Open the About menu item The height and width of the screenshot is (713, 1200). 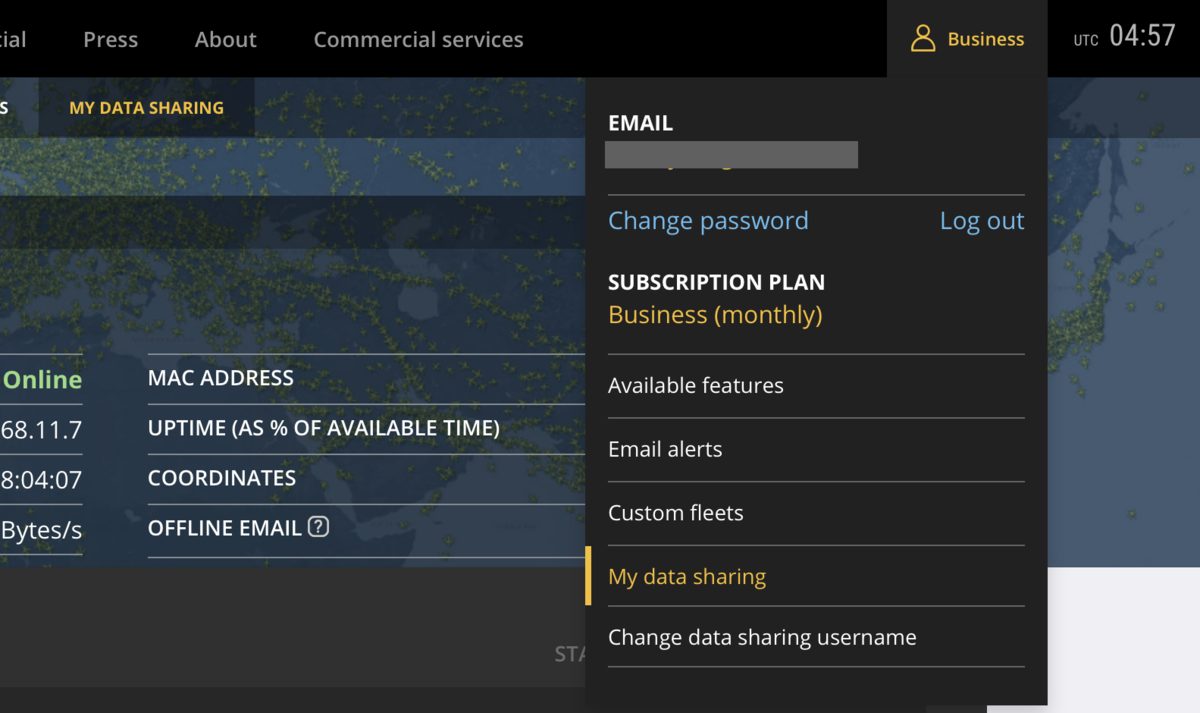tap(226, 39)
